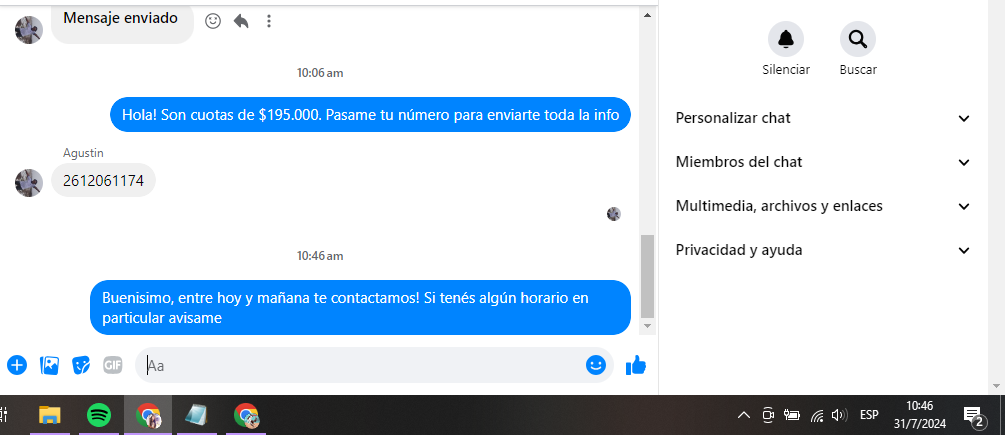Open the blue plus more-actions icon
The width and height of the screenshot is (1005, 435).
click(x=17, y=365)
